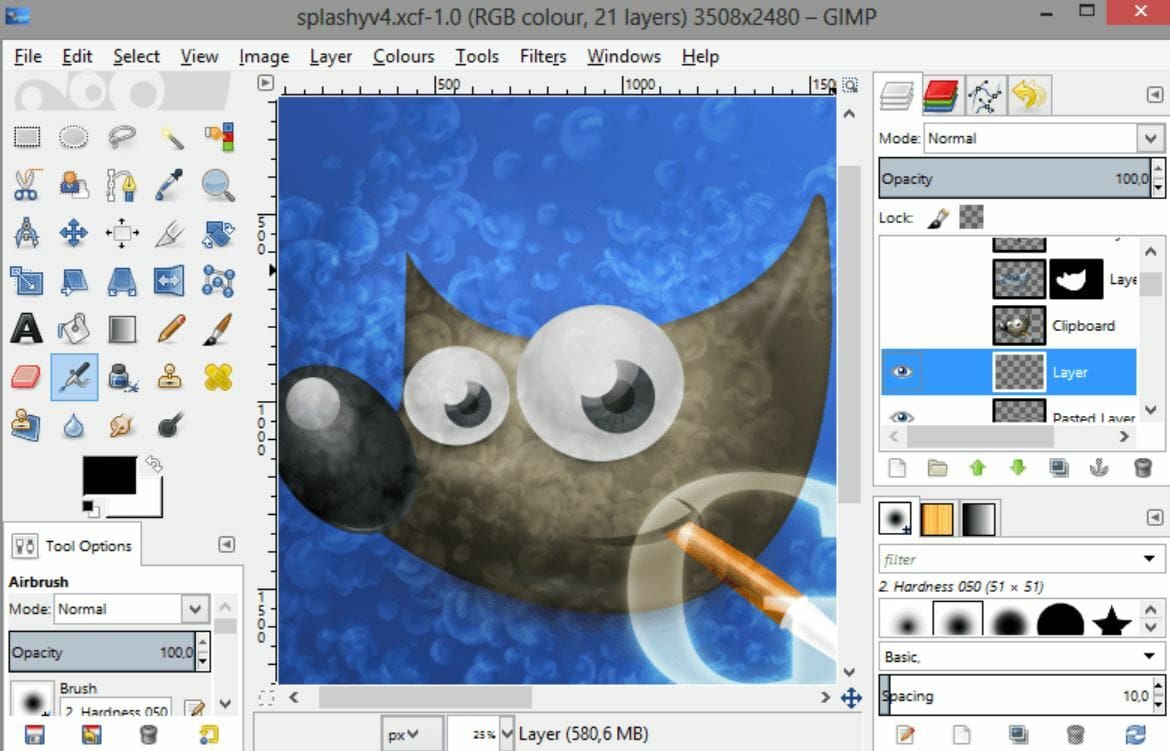Open the Colours menu
The image size is (1170, 751).
403,56
